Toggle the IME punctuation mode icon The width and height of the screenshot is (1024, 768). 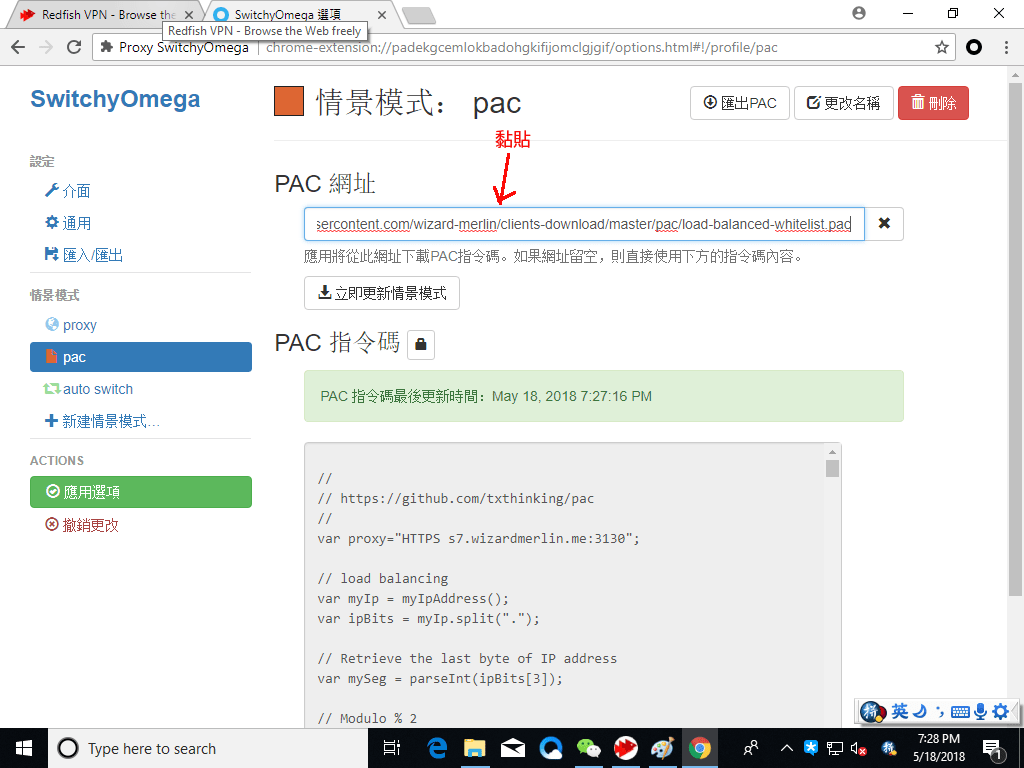(x=940, y=711)
